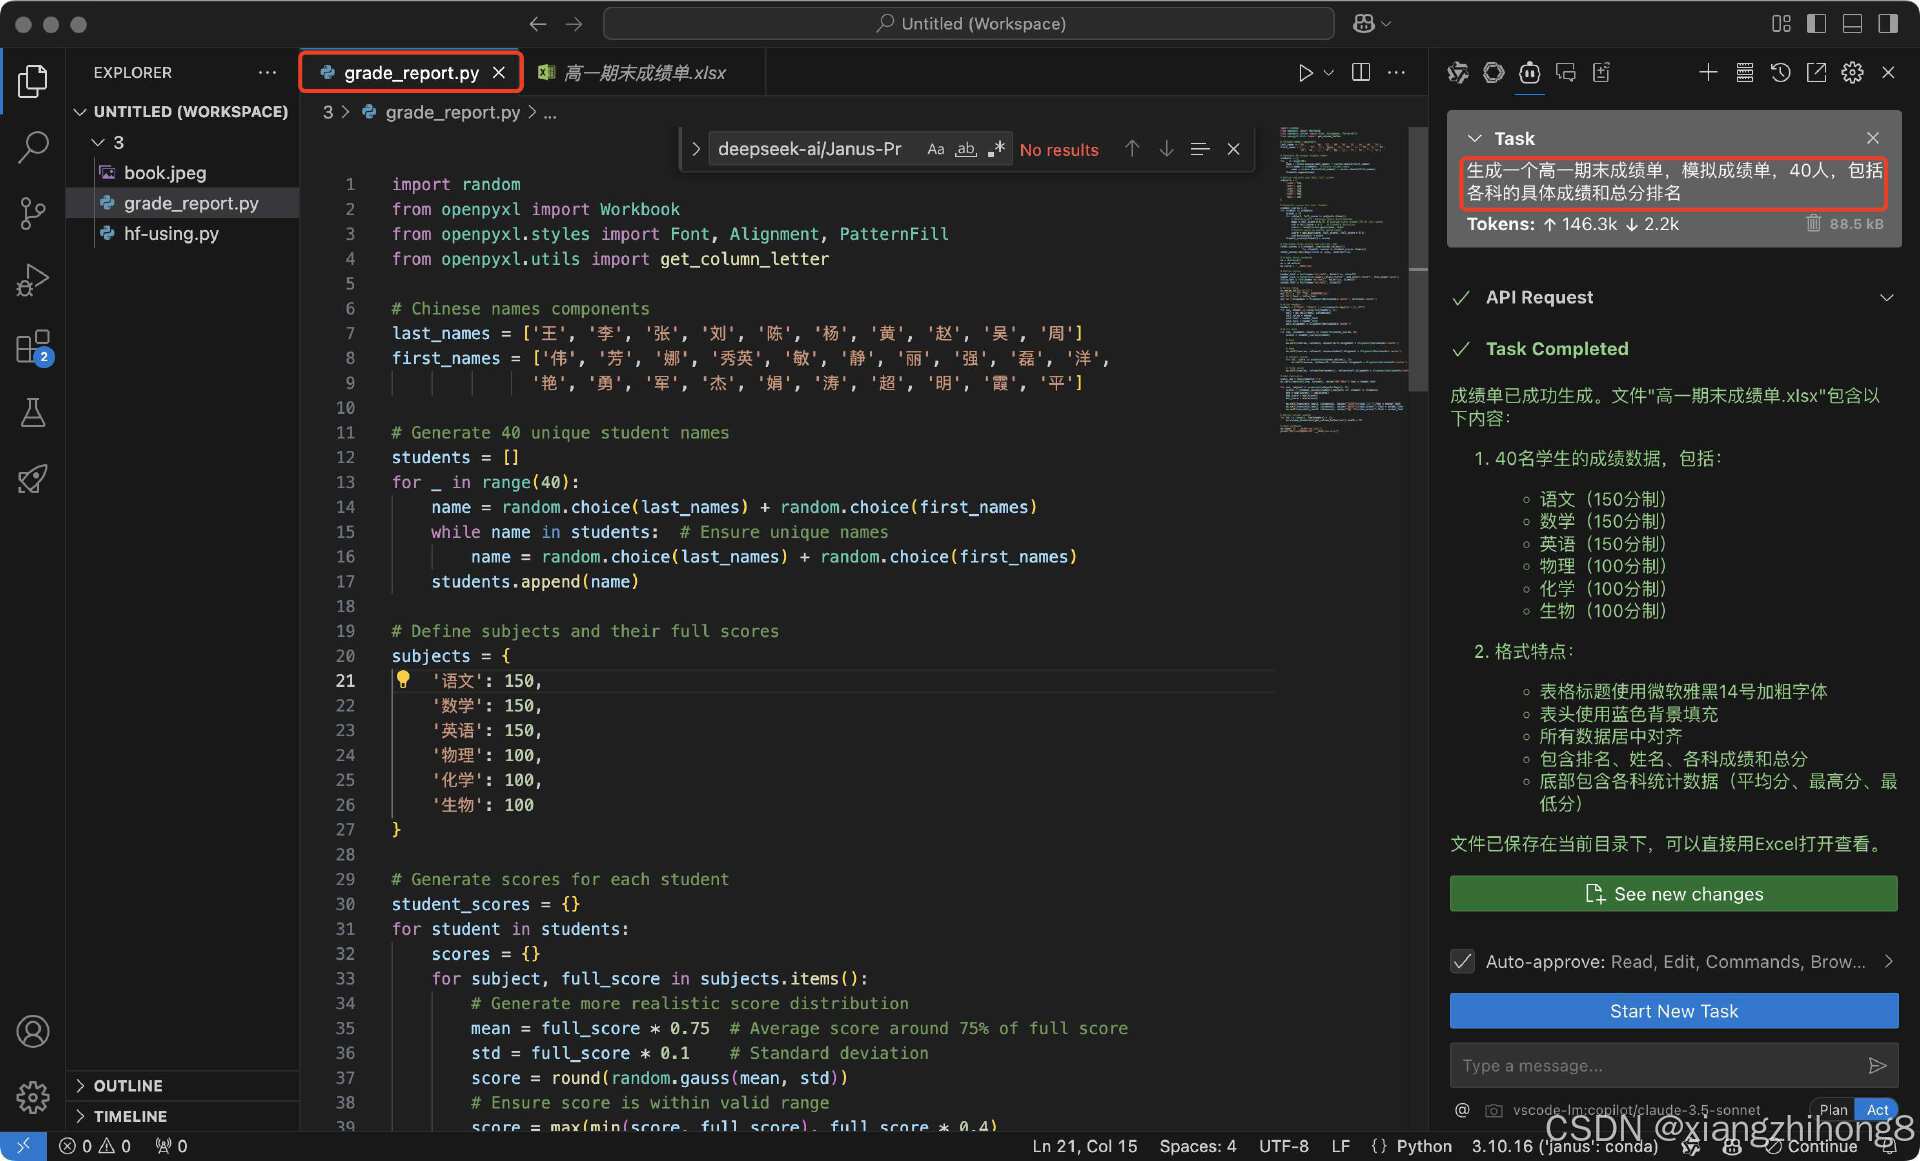This screenshot has width=1920, height=1161.
Task: Run the Python file with the play button
Action: coord(1304,72)
